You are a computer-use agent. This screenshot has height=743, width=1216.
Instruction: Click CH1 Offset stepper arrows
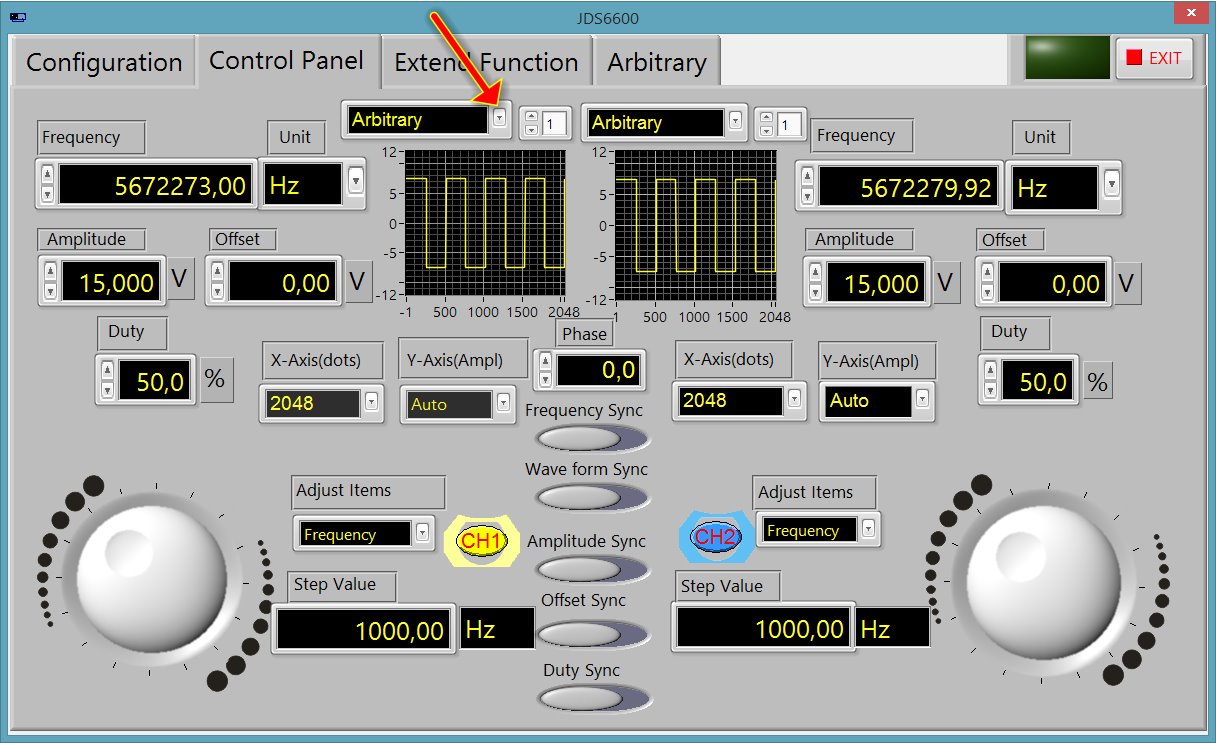217,282
